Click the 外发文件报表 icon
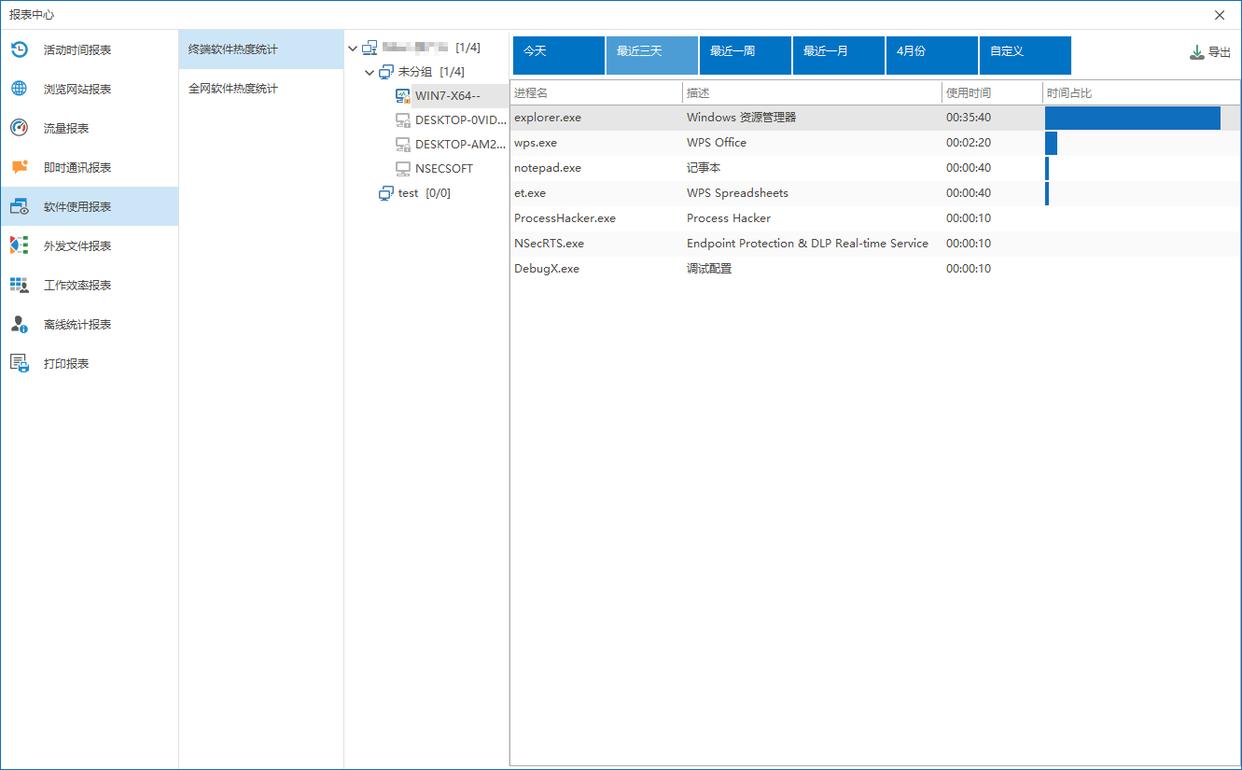The image size is (1242, 770). [x=19, y=245]
